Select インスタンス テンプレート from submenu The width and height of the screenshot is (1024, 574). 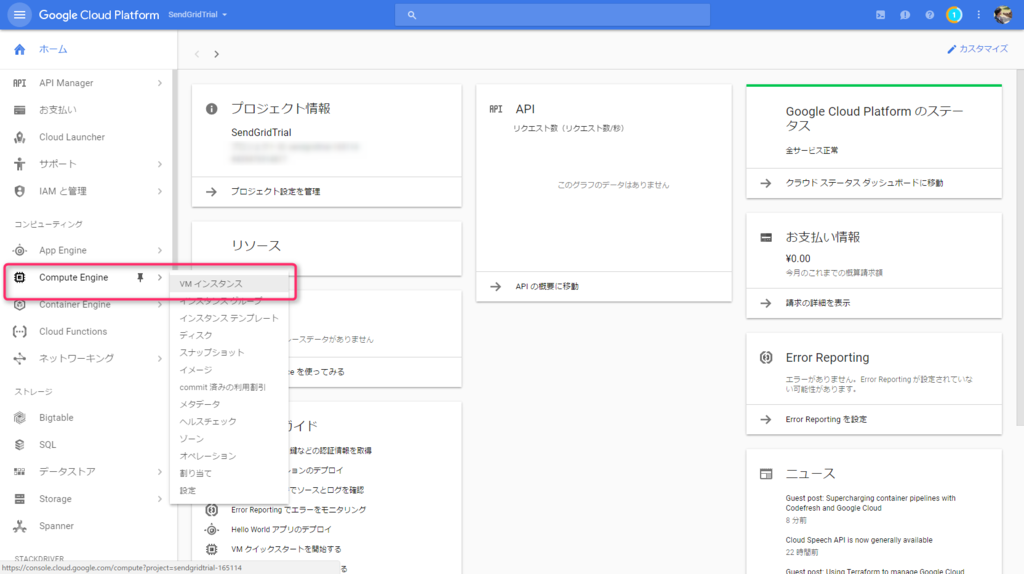(229, 318)
